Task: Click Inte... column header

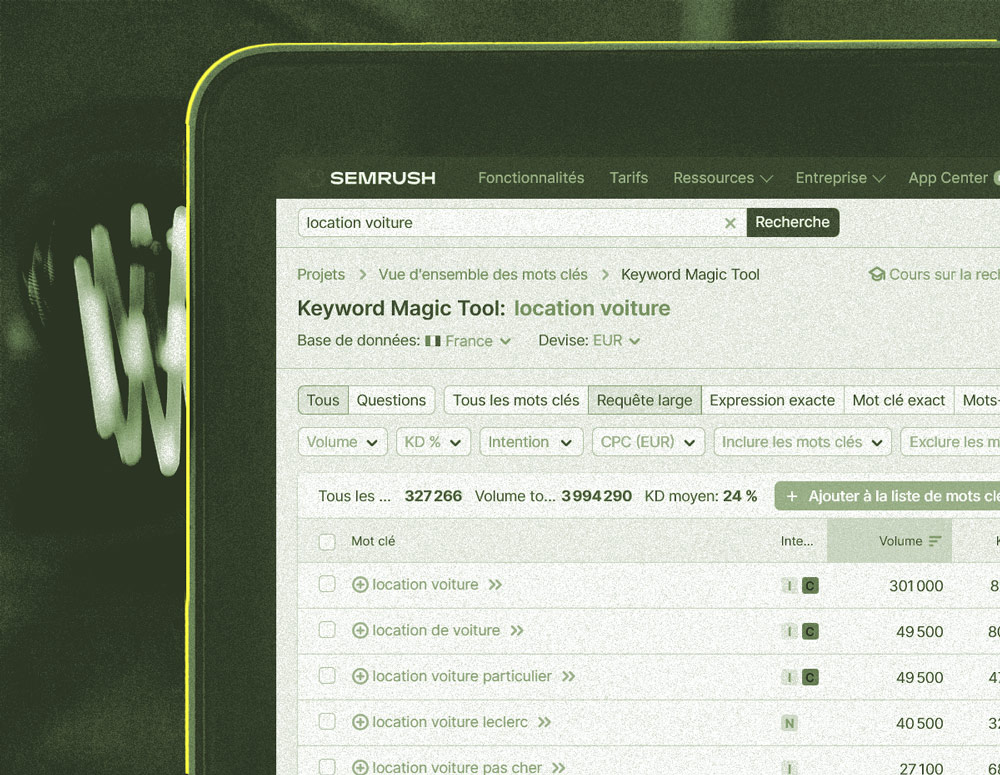Action: (797, 542)
